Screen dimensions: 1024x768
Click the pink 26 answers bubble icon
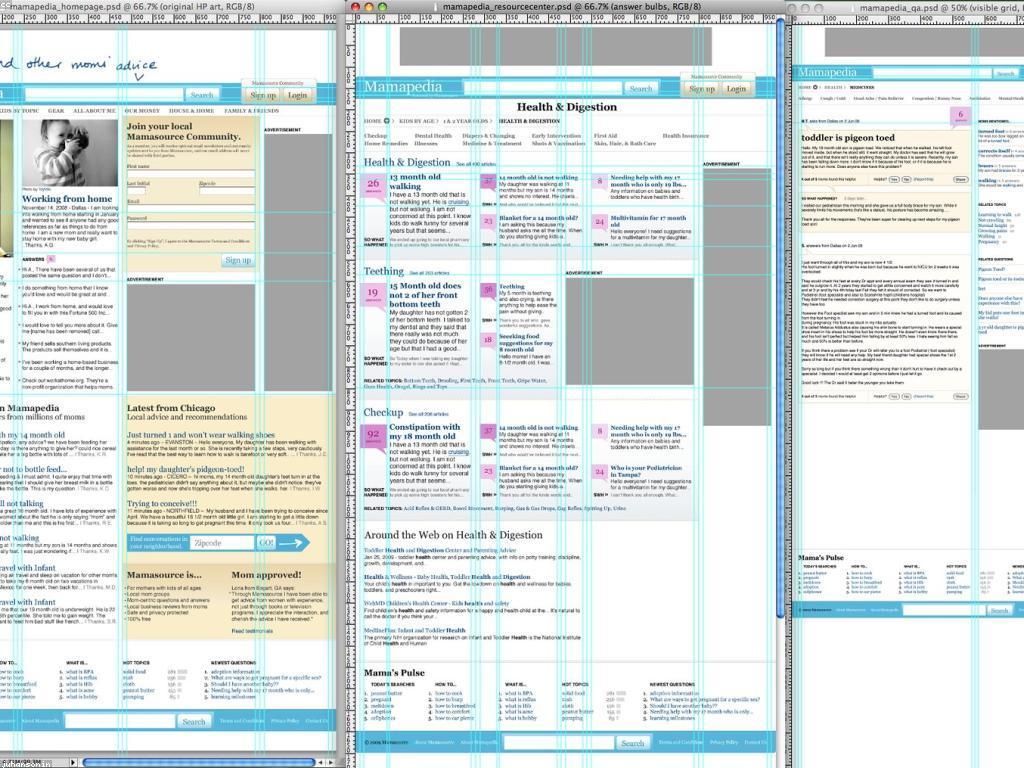point(373,184)
